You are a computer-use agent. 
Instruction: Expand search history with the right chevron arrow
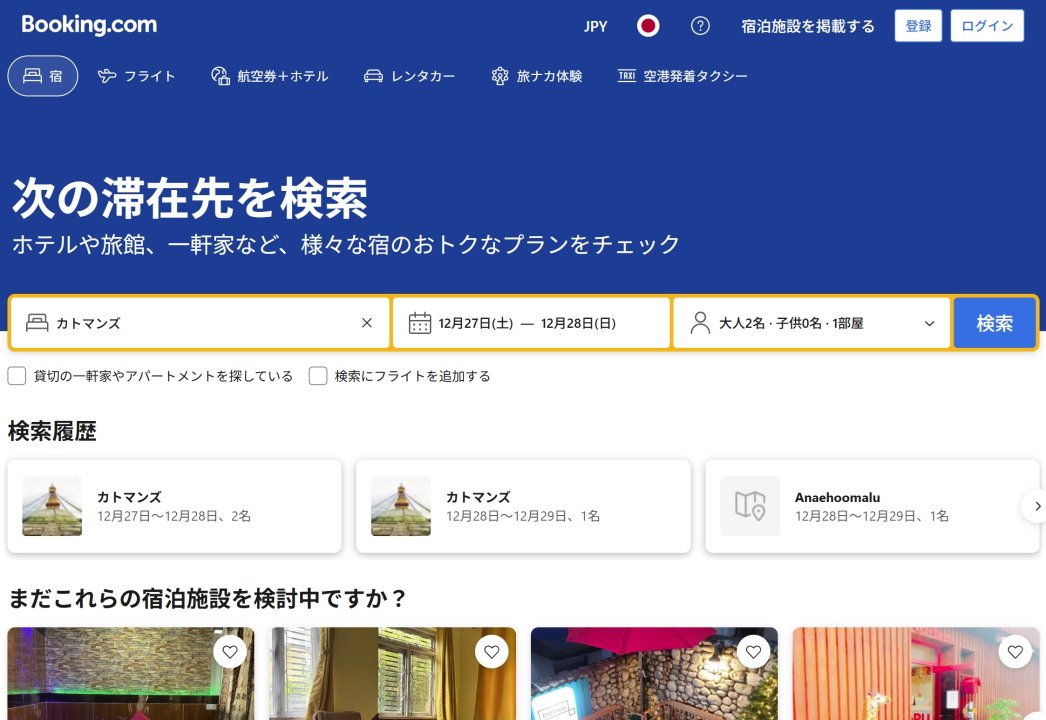(x=1039, y=506)
